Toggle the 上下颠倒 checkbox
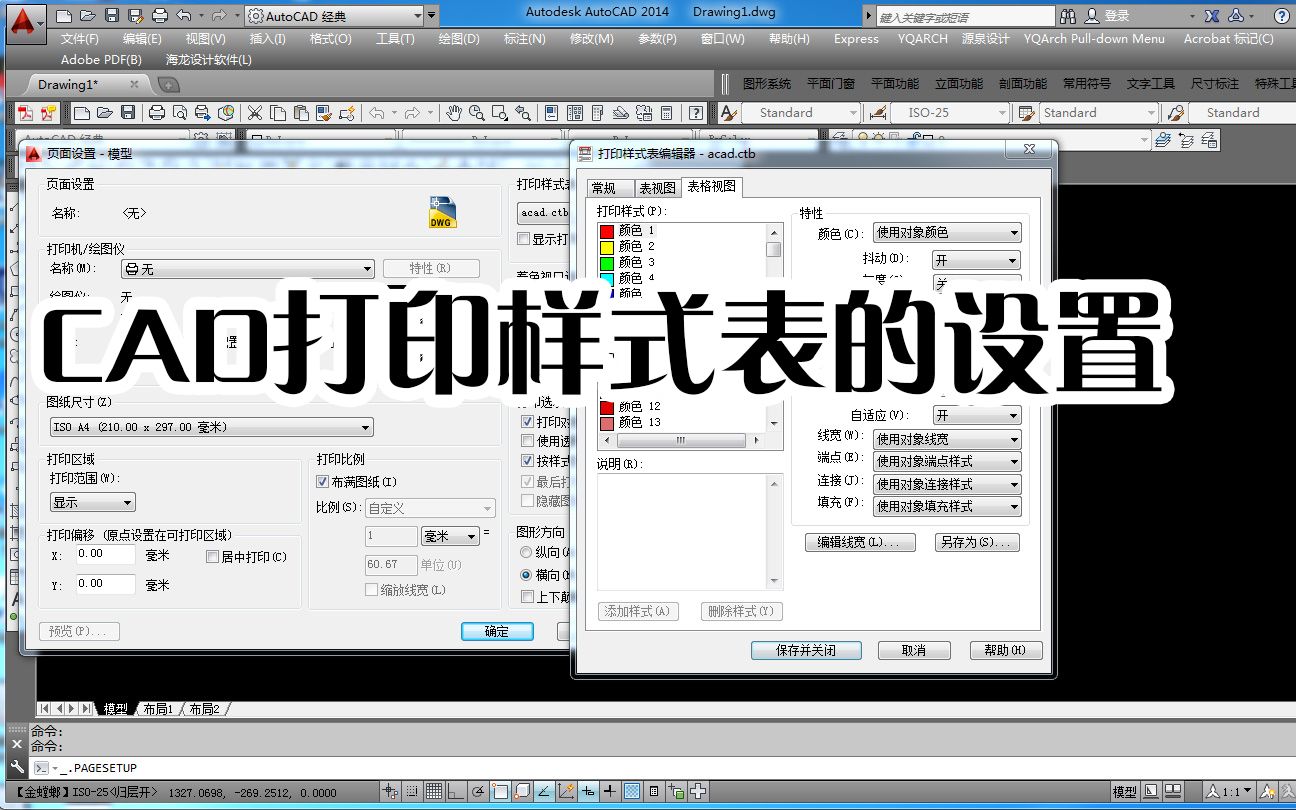 coord(528,597)
